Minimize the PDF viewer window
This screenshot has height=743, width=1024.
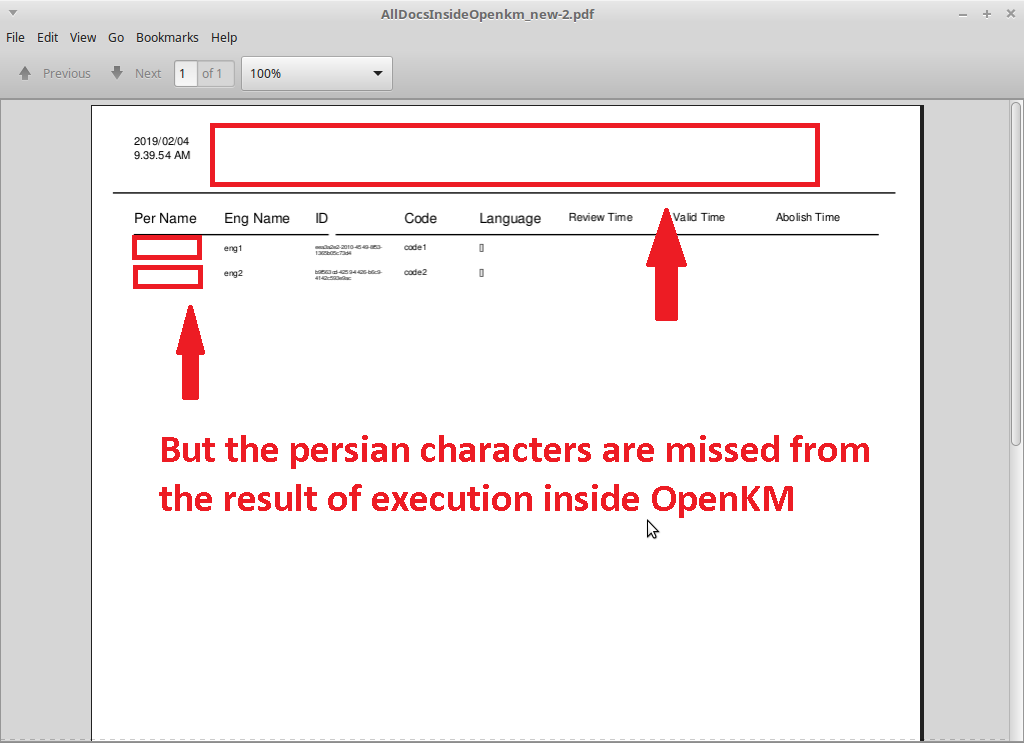tap(963, 14)
